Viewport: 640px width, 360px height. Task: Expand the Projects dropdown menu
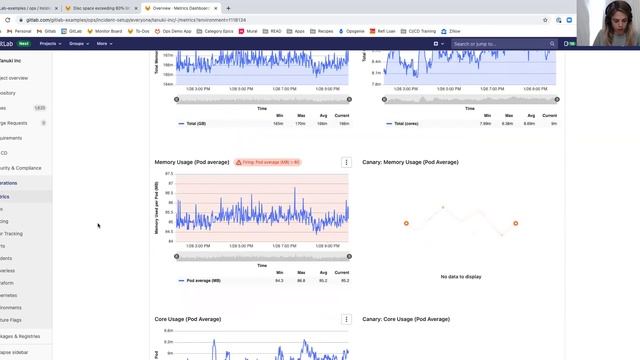click(50, 44)
